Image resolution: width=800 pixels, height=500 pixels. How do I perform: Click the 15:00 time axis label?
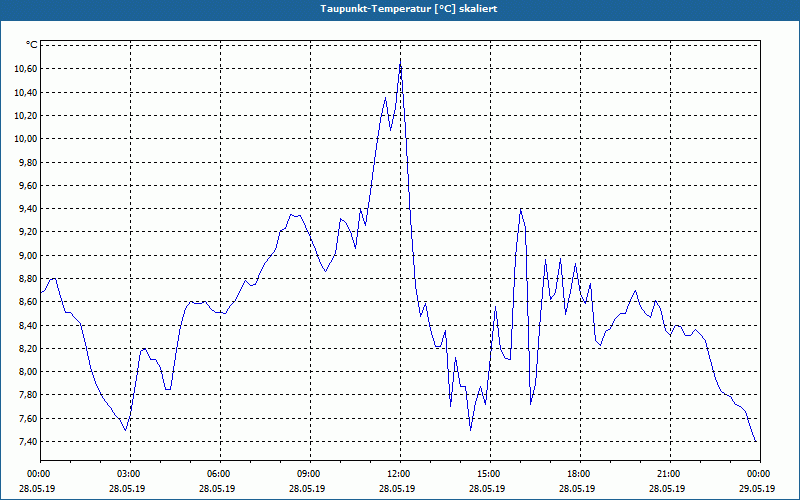pyautogui.click(x=487, y=474)
